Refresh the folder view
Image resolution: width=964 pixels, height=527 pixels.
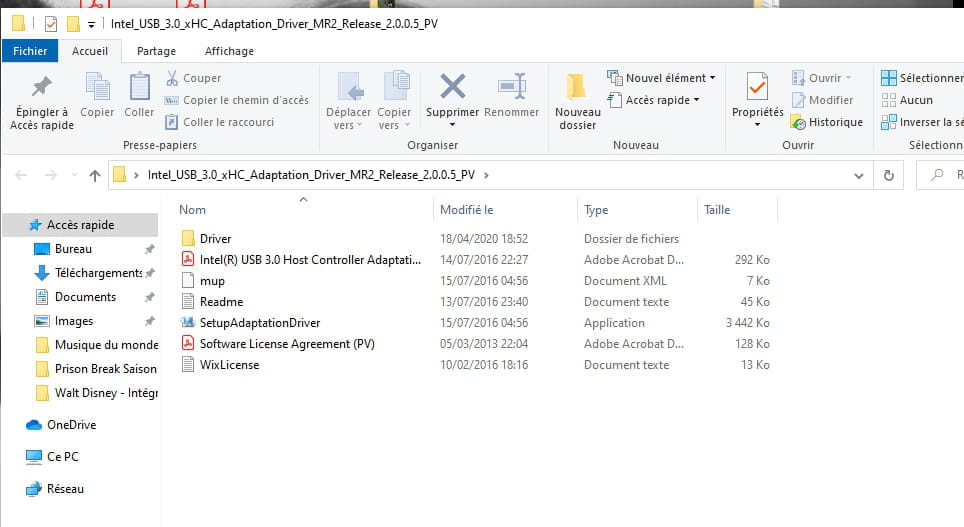[888, 176]
